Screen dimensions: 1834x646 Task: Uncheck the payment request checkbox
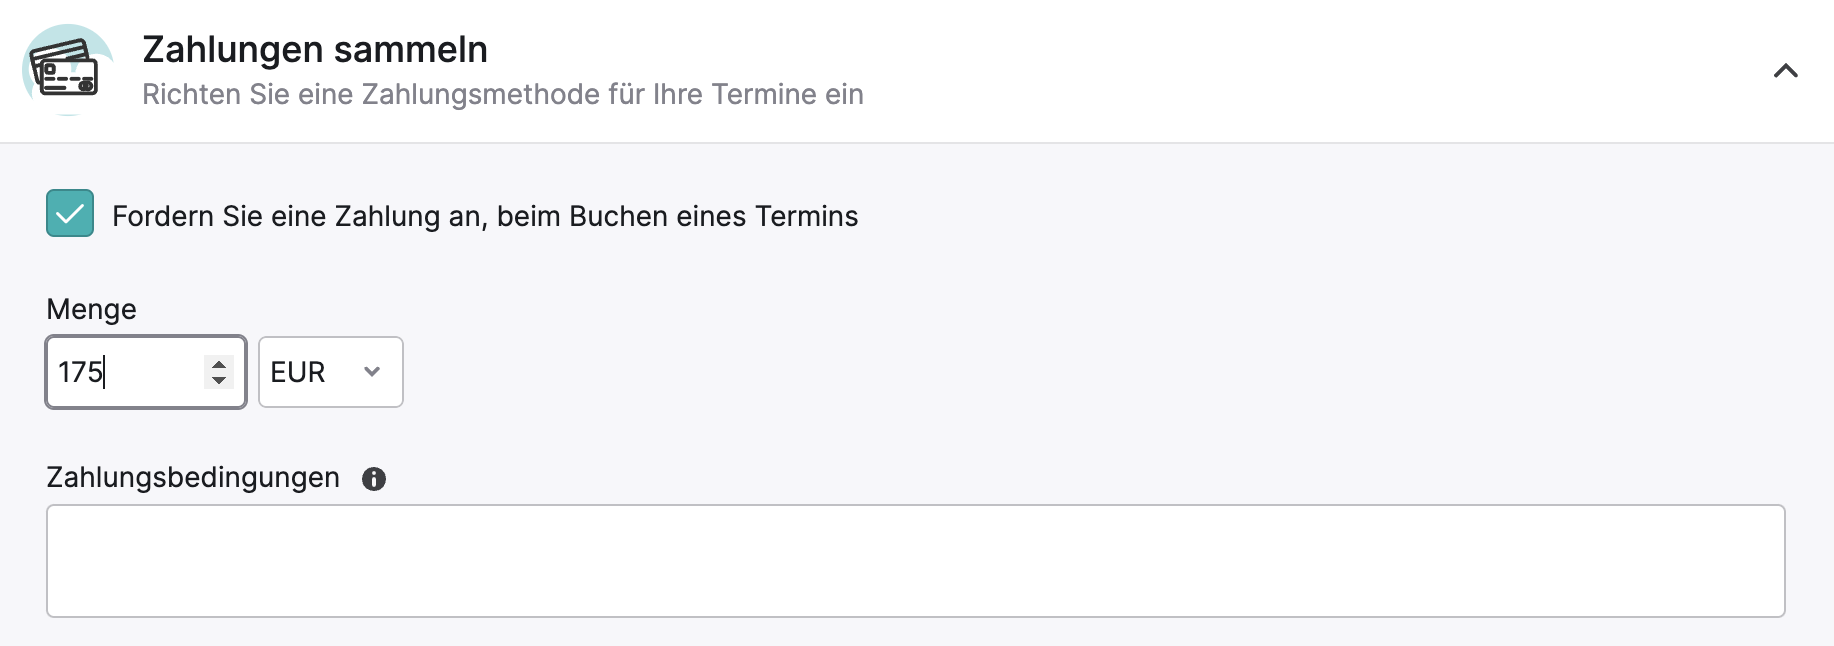tap(70, 213)
